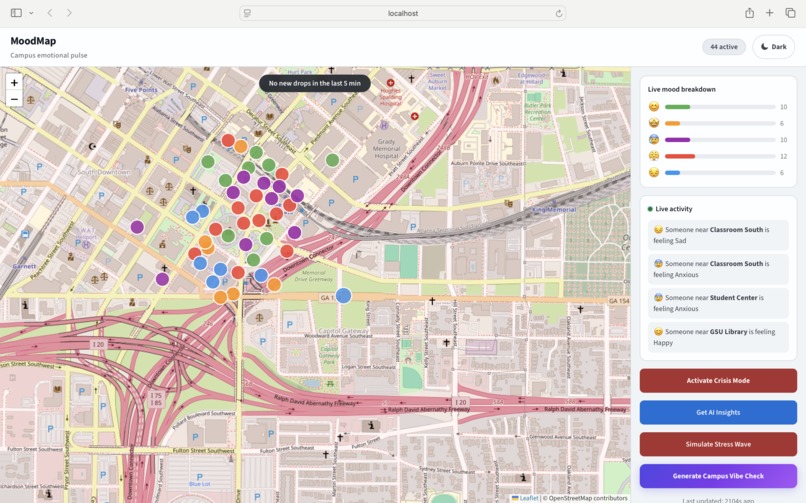
Task: Click the stressed emoji with count 12
Action: 654,156
